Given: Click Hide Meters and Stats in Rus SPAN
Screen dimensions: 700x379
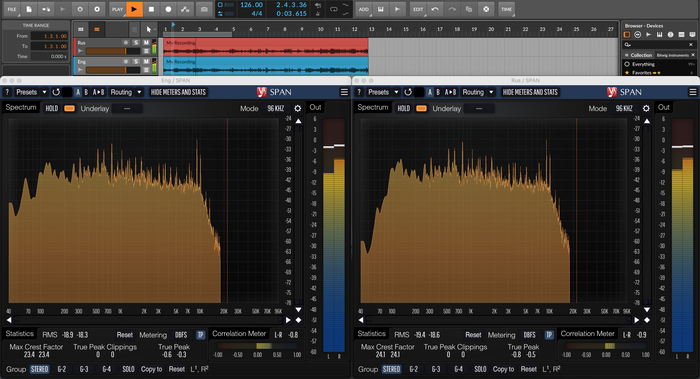Looking at the screenshot, I should (x=530, y=92).
